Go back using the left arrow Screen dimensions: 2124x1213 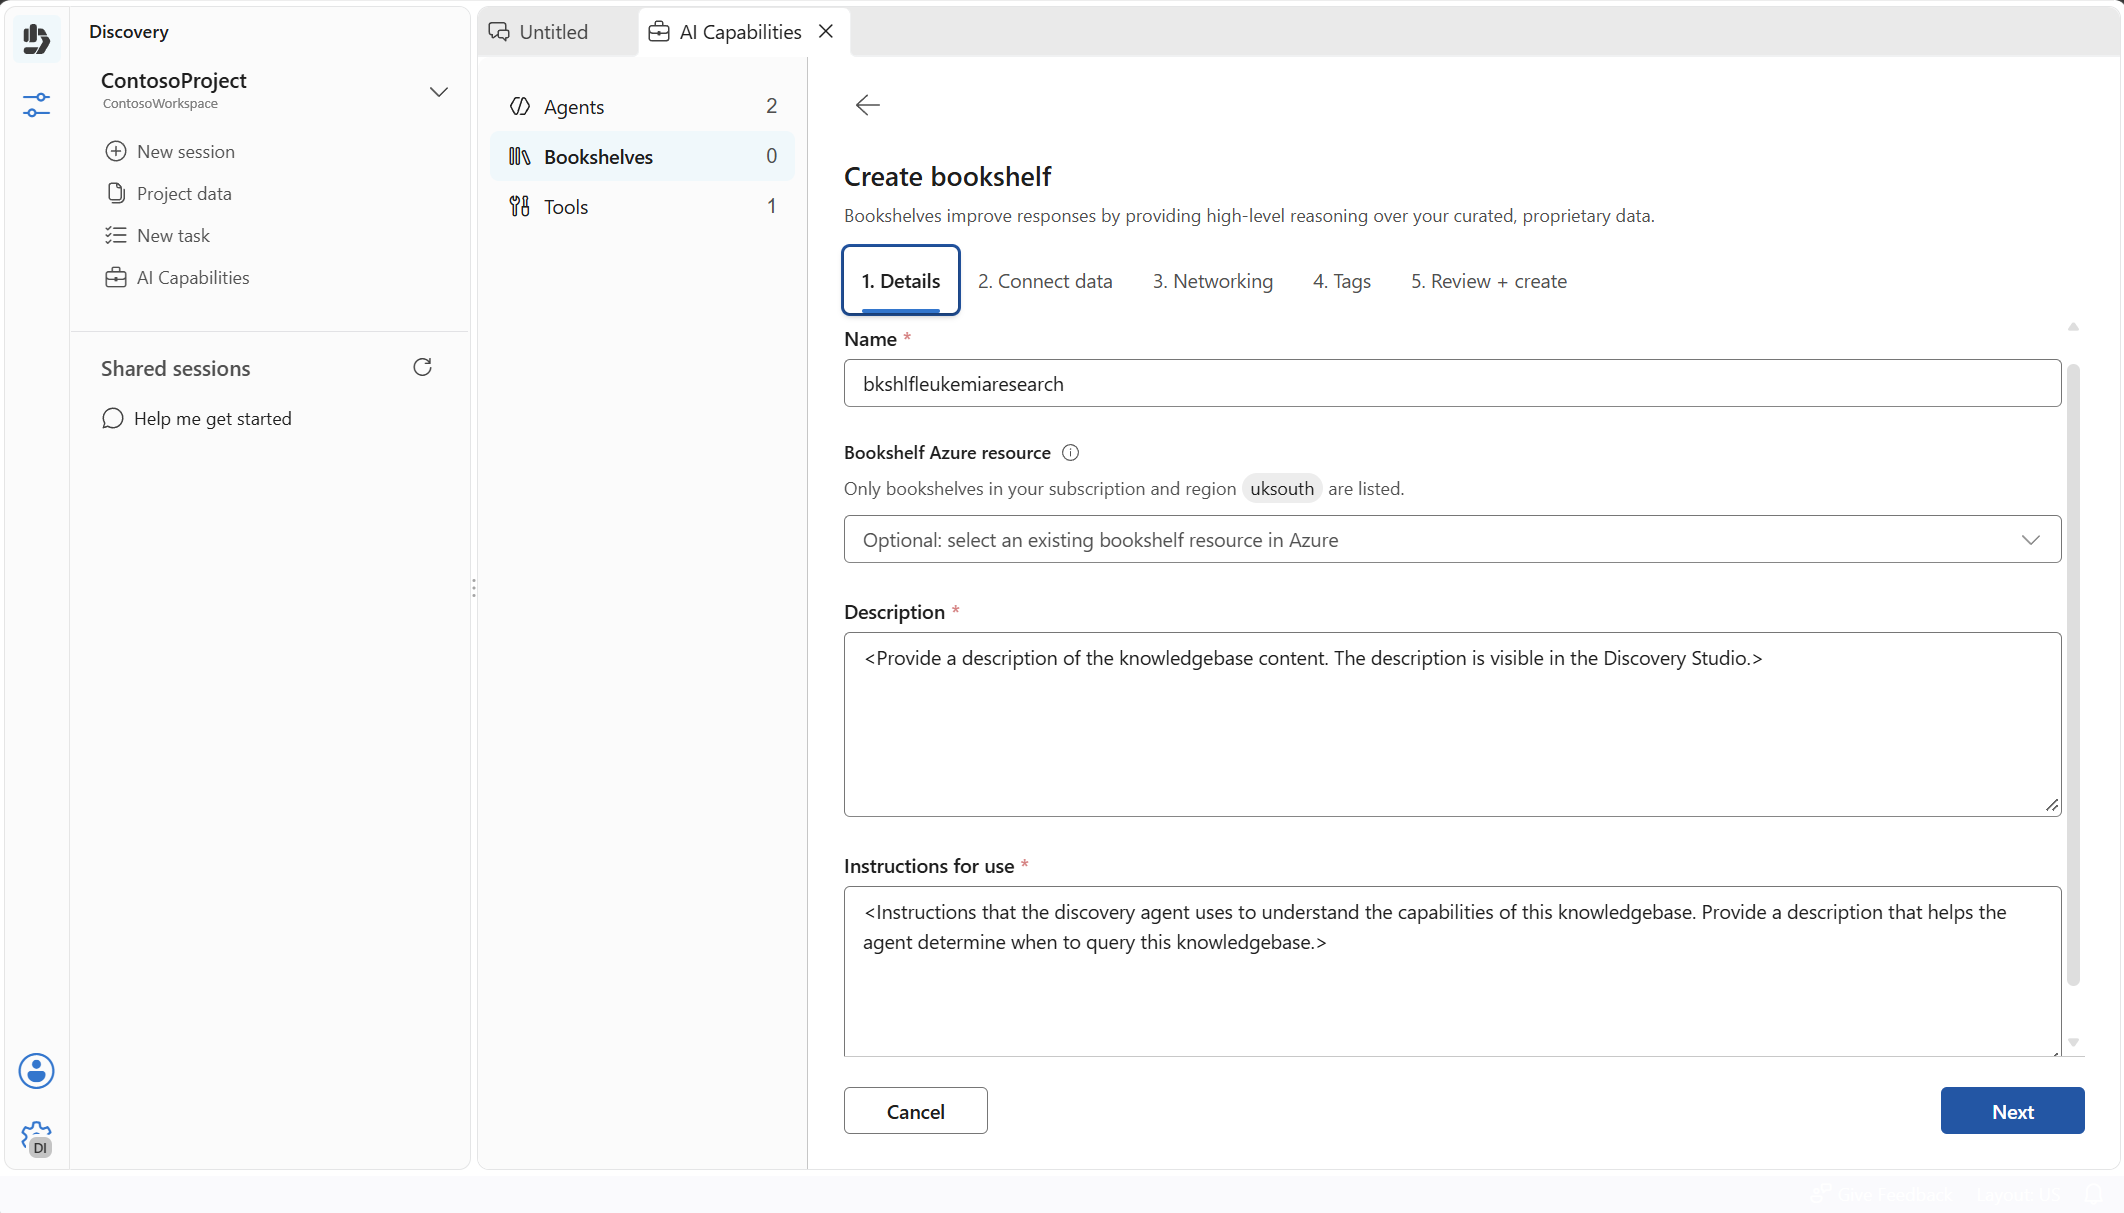point(868,105)
